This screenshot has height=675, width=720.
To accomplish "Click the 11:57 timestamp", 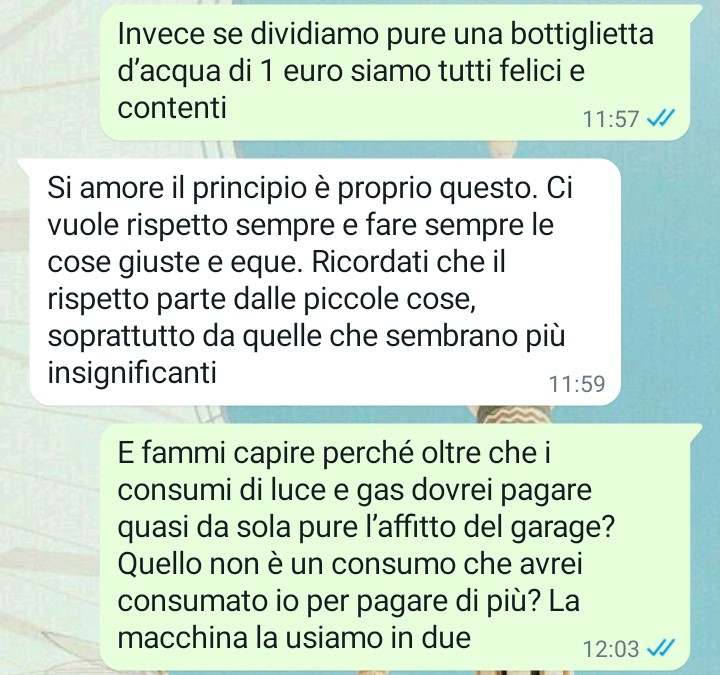I will 611,119.
